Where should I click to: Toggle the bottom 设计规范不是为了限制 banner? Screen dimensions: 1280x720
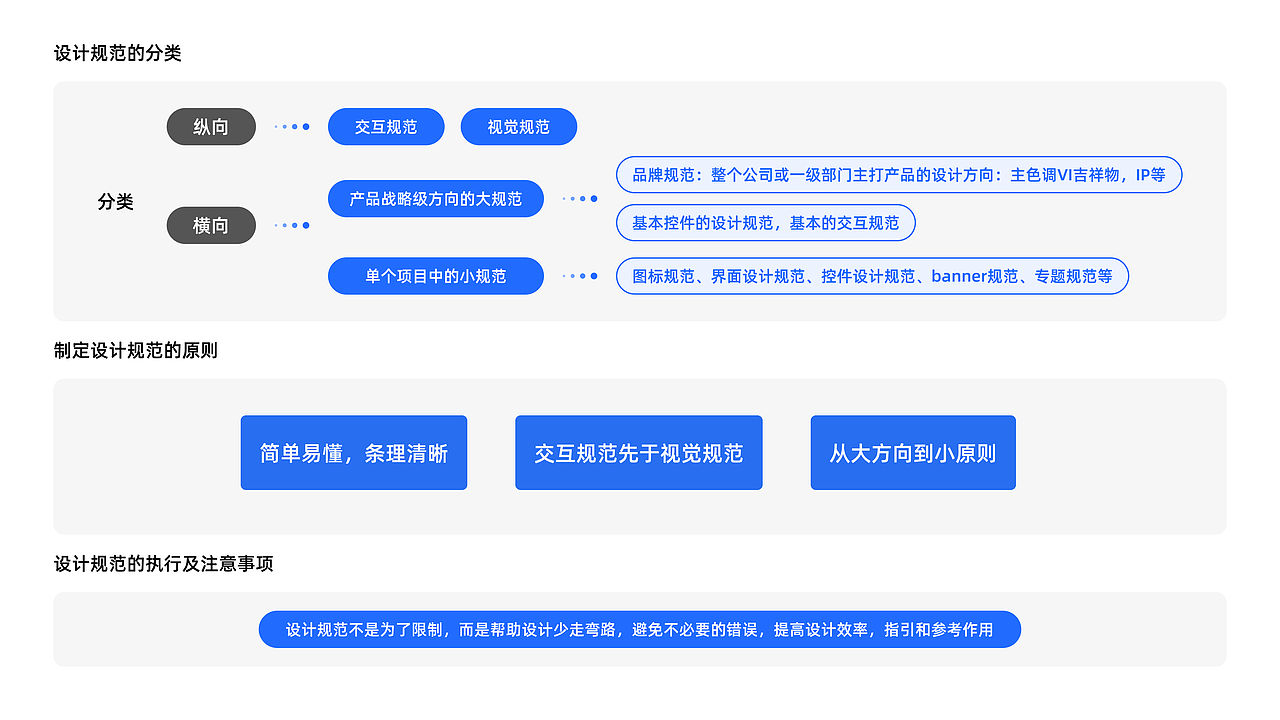(x=640, y=629)
